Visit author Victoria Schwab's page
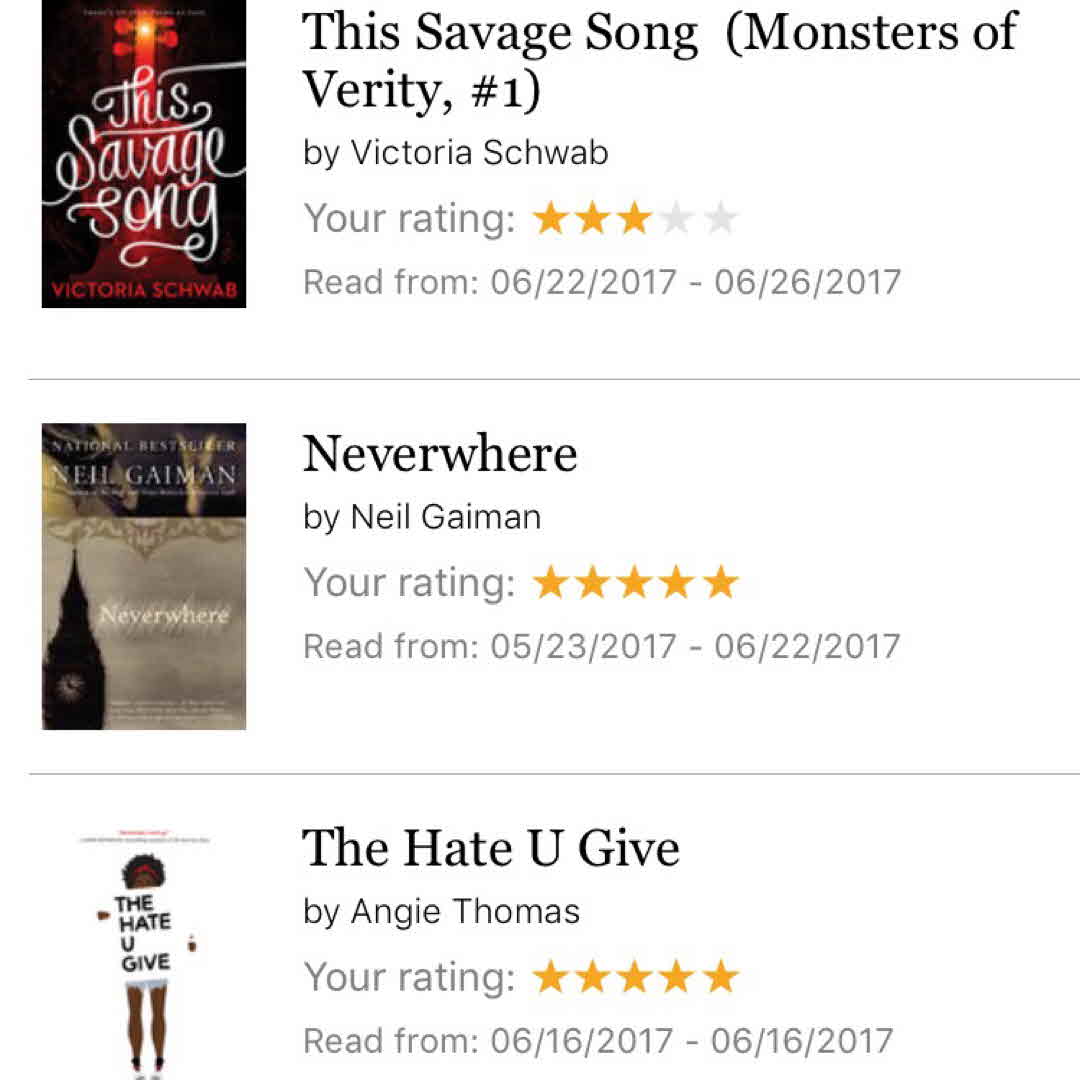The height and width of the screenshot is (1080, 1080). coord(478,153)
